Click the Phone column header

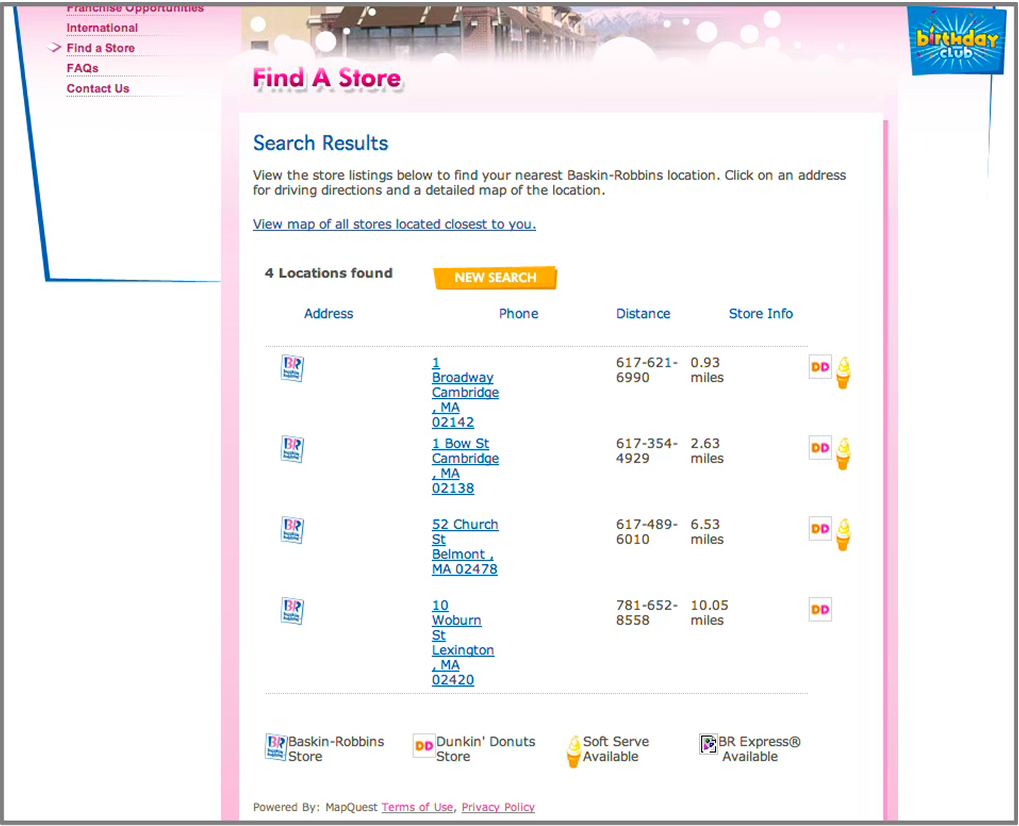coord(519,314)
